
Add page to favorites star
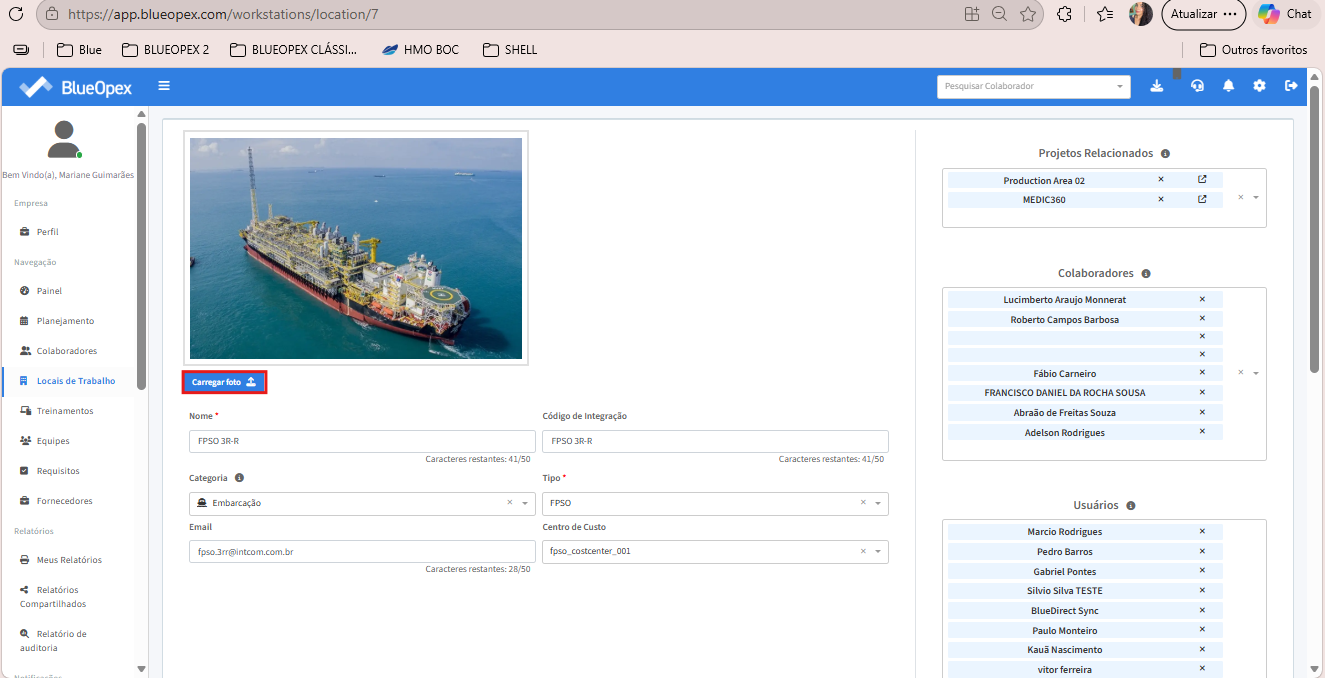[1028, 14]
